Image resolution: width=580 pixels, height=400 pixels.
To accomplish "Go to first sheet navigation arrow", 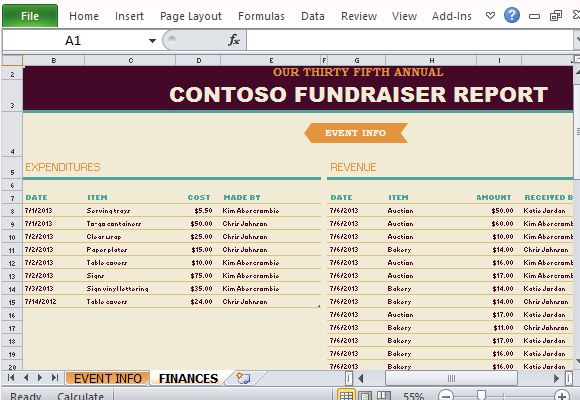I will click(11, 378).
